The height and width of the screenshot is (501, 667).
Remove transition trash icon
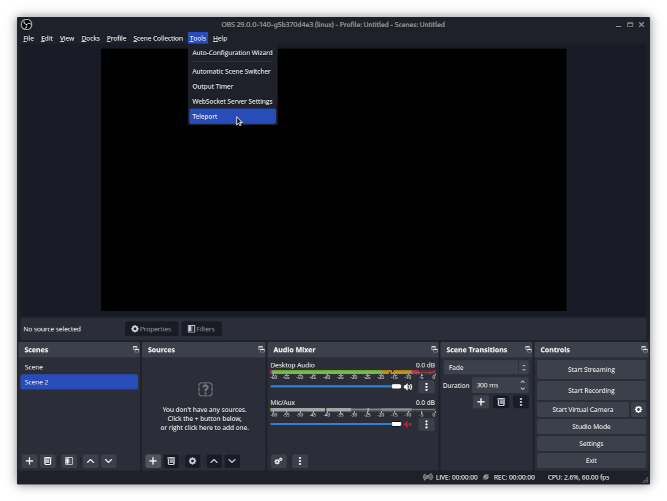pyautogui.click(x=501, y=402)
